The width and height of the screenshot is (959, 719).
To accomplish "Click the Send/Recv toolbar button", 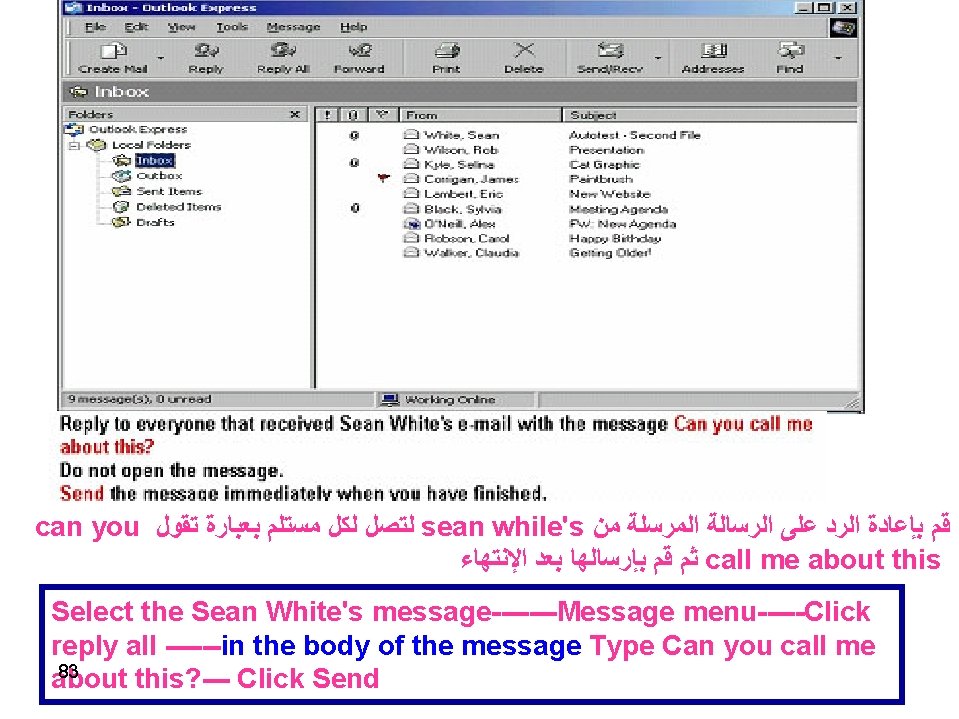I will click(x=610, y=58).
